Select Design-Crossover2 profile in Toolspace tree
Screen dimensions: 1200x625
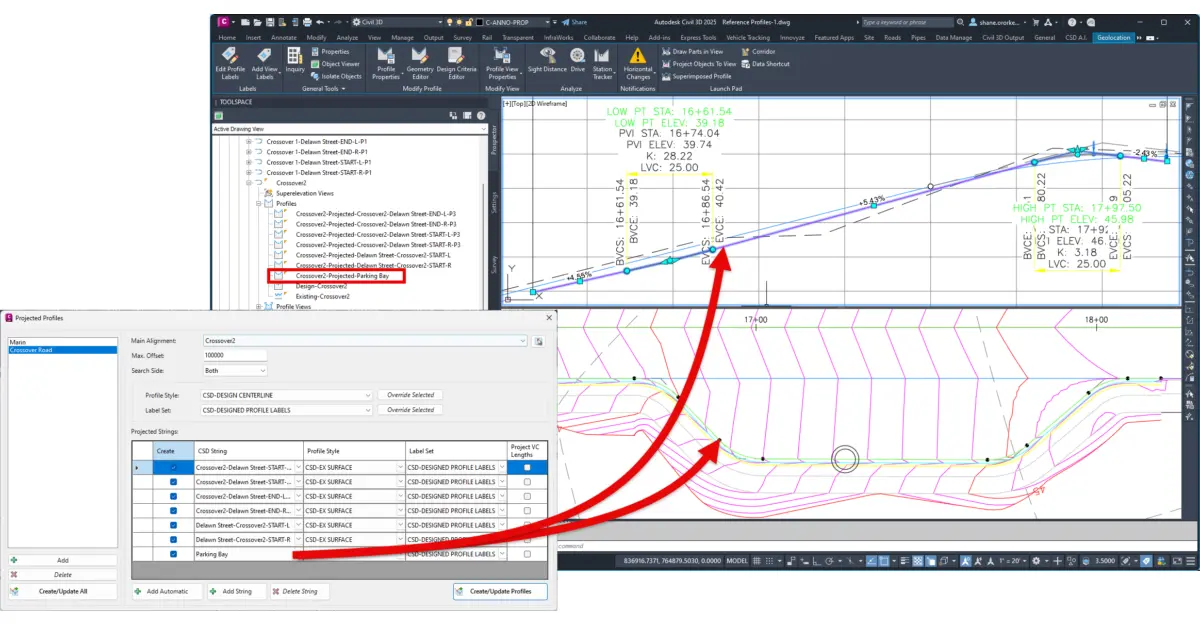pyautogui.click(x=320, y=285)
